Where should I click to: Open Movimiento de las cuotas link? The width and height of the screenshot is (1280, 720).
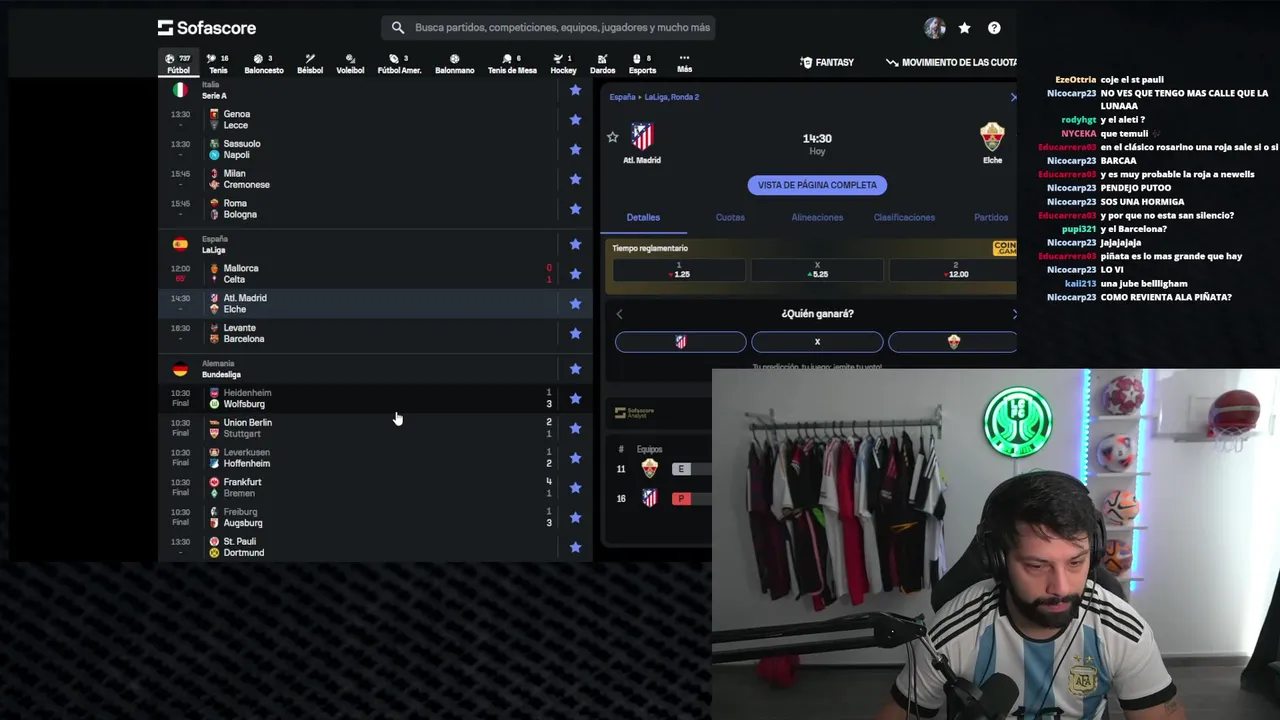pyautogui.click(x=951, y=62)
